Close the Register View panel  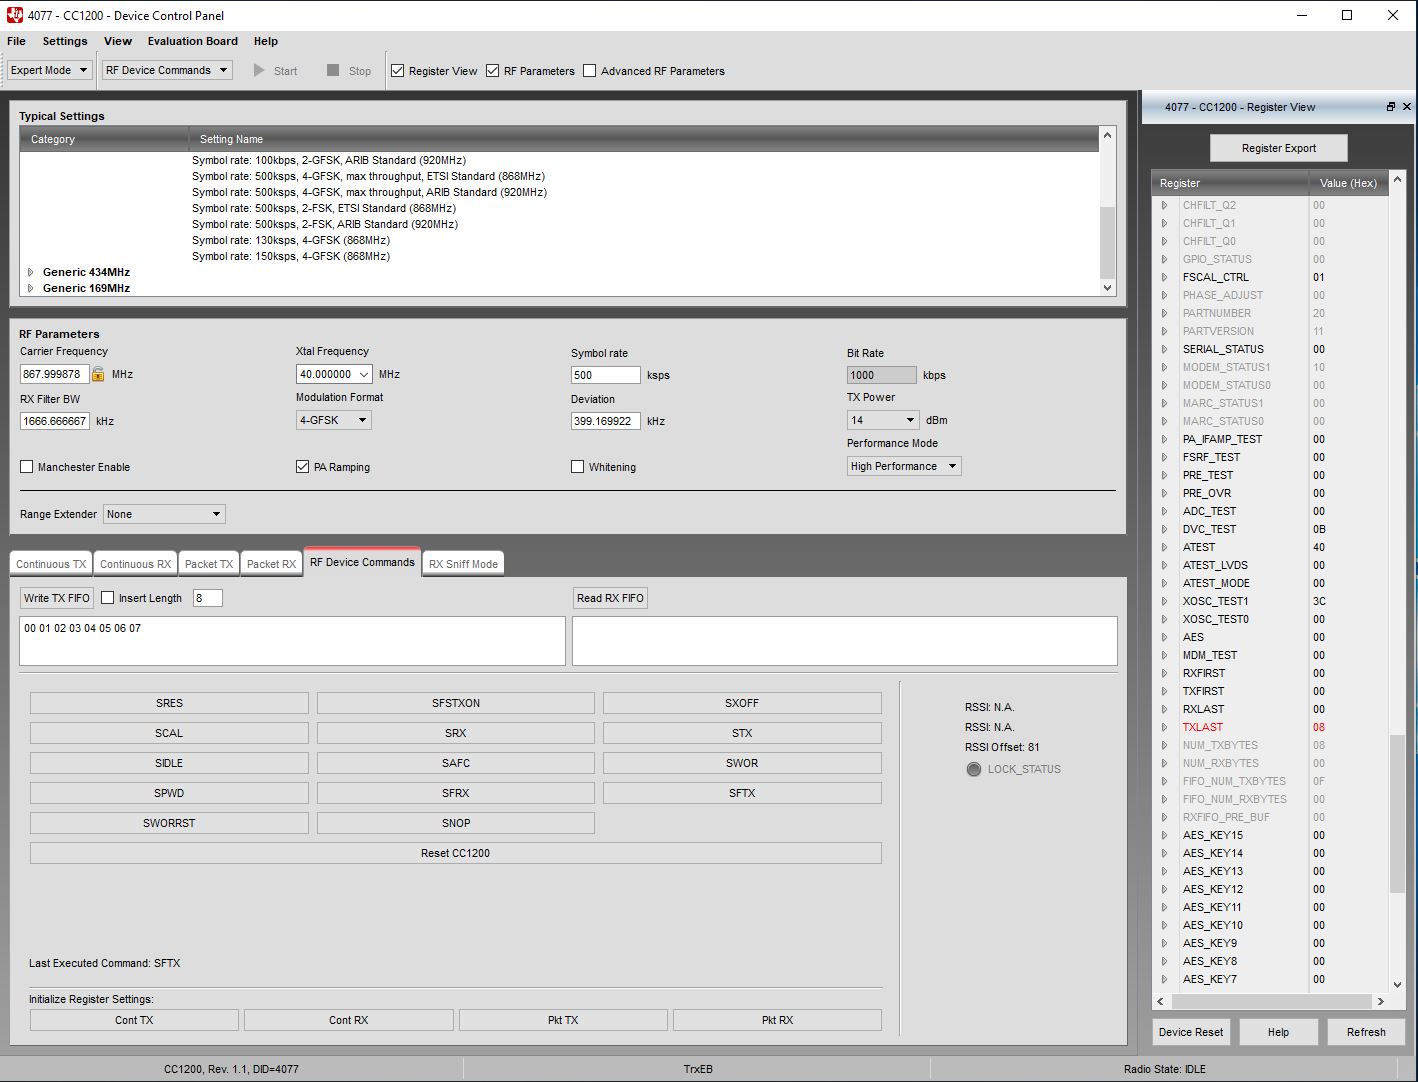coord(1407,107)
